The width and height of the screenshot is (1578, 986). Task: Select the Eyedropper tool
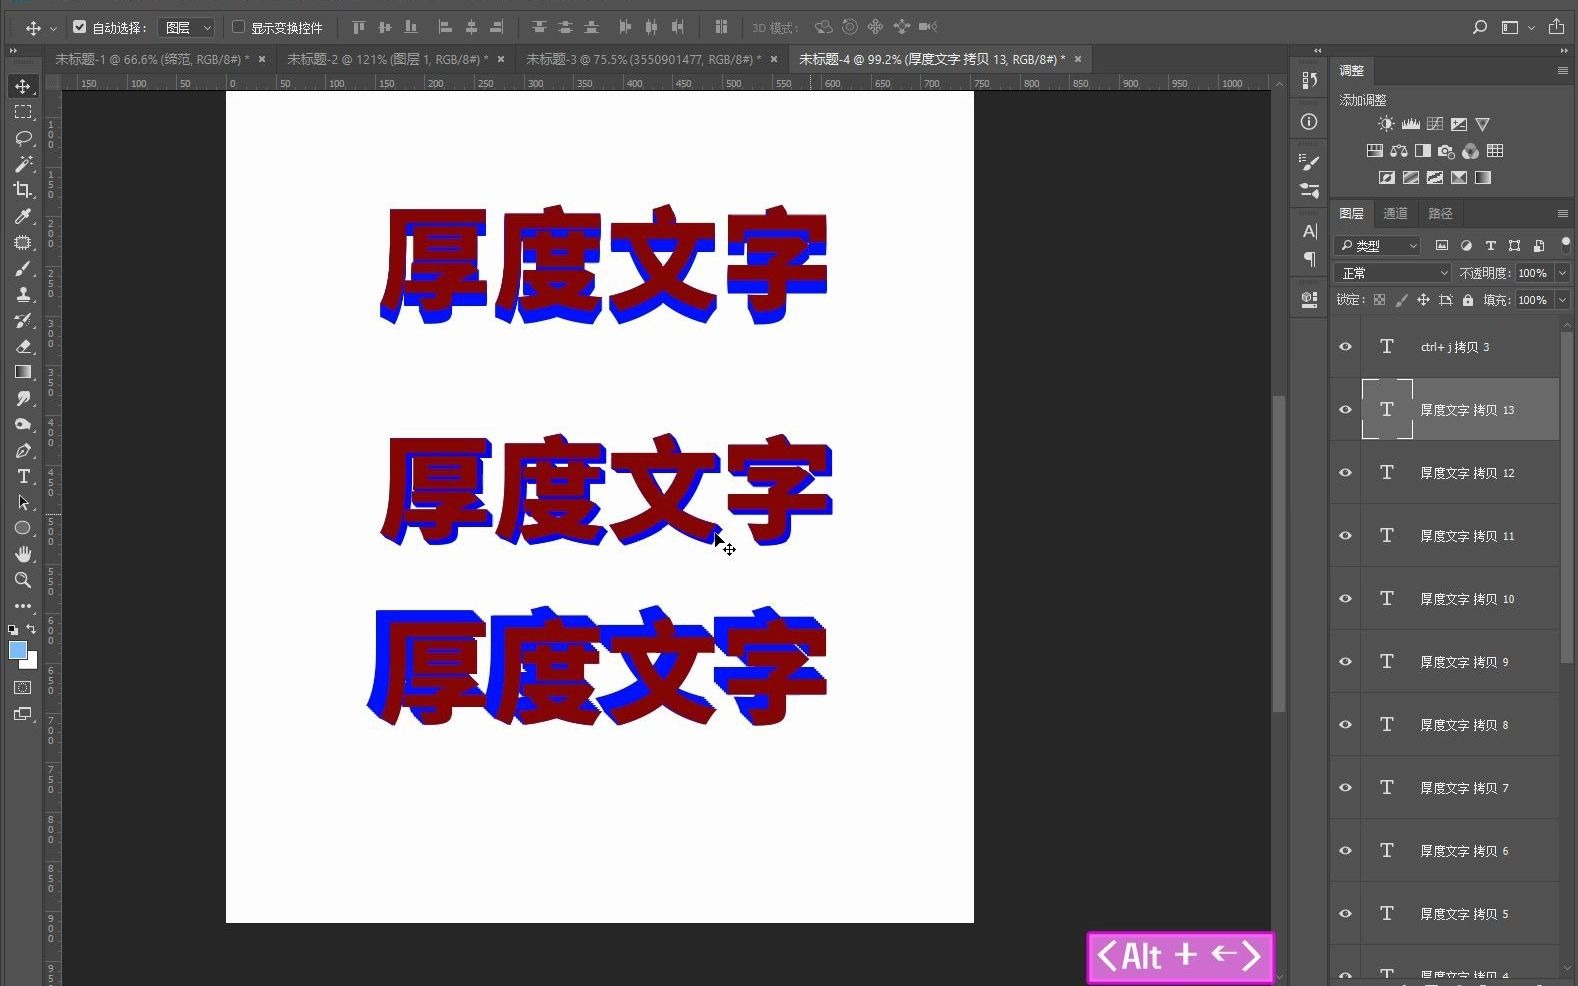coord(23,216)
